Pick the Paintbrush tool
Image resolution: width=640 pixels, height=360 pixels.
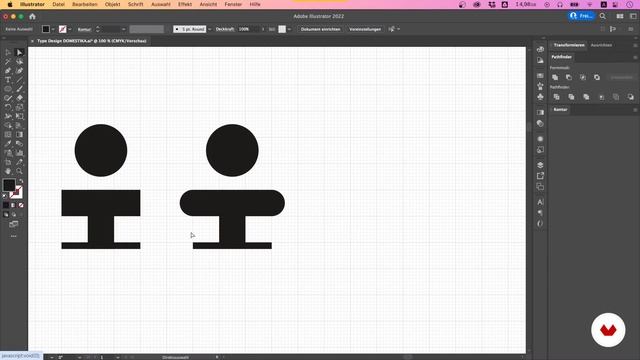[19, 89]
